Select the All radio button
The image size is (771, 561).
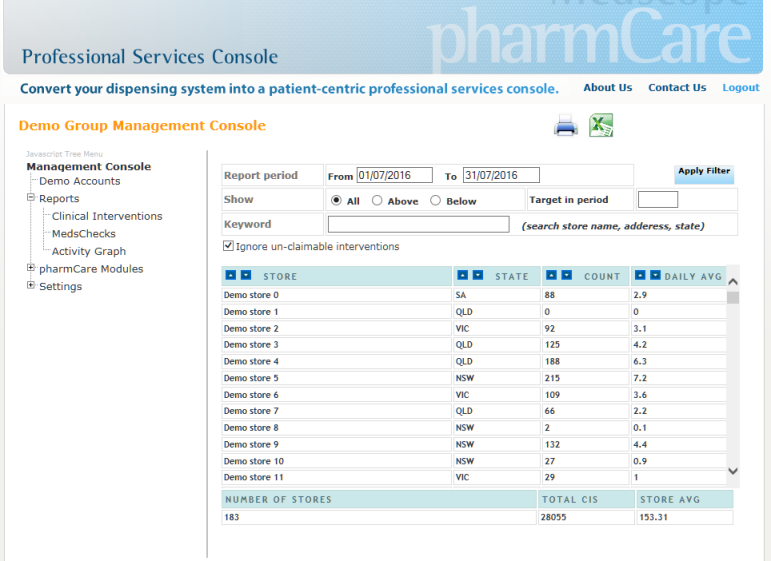[336, 200]
